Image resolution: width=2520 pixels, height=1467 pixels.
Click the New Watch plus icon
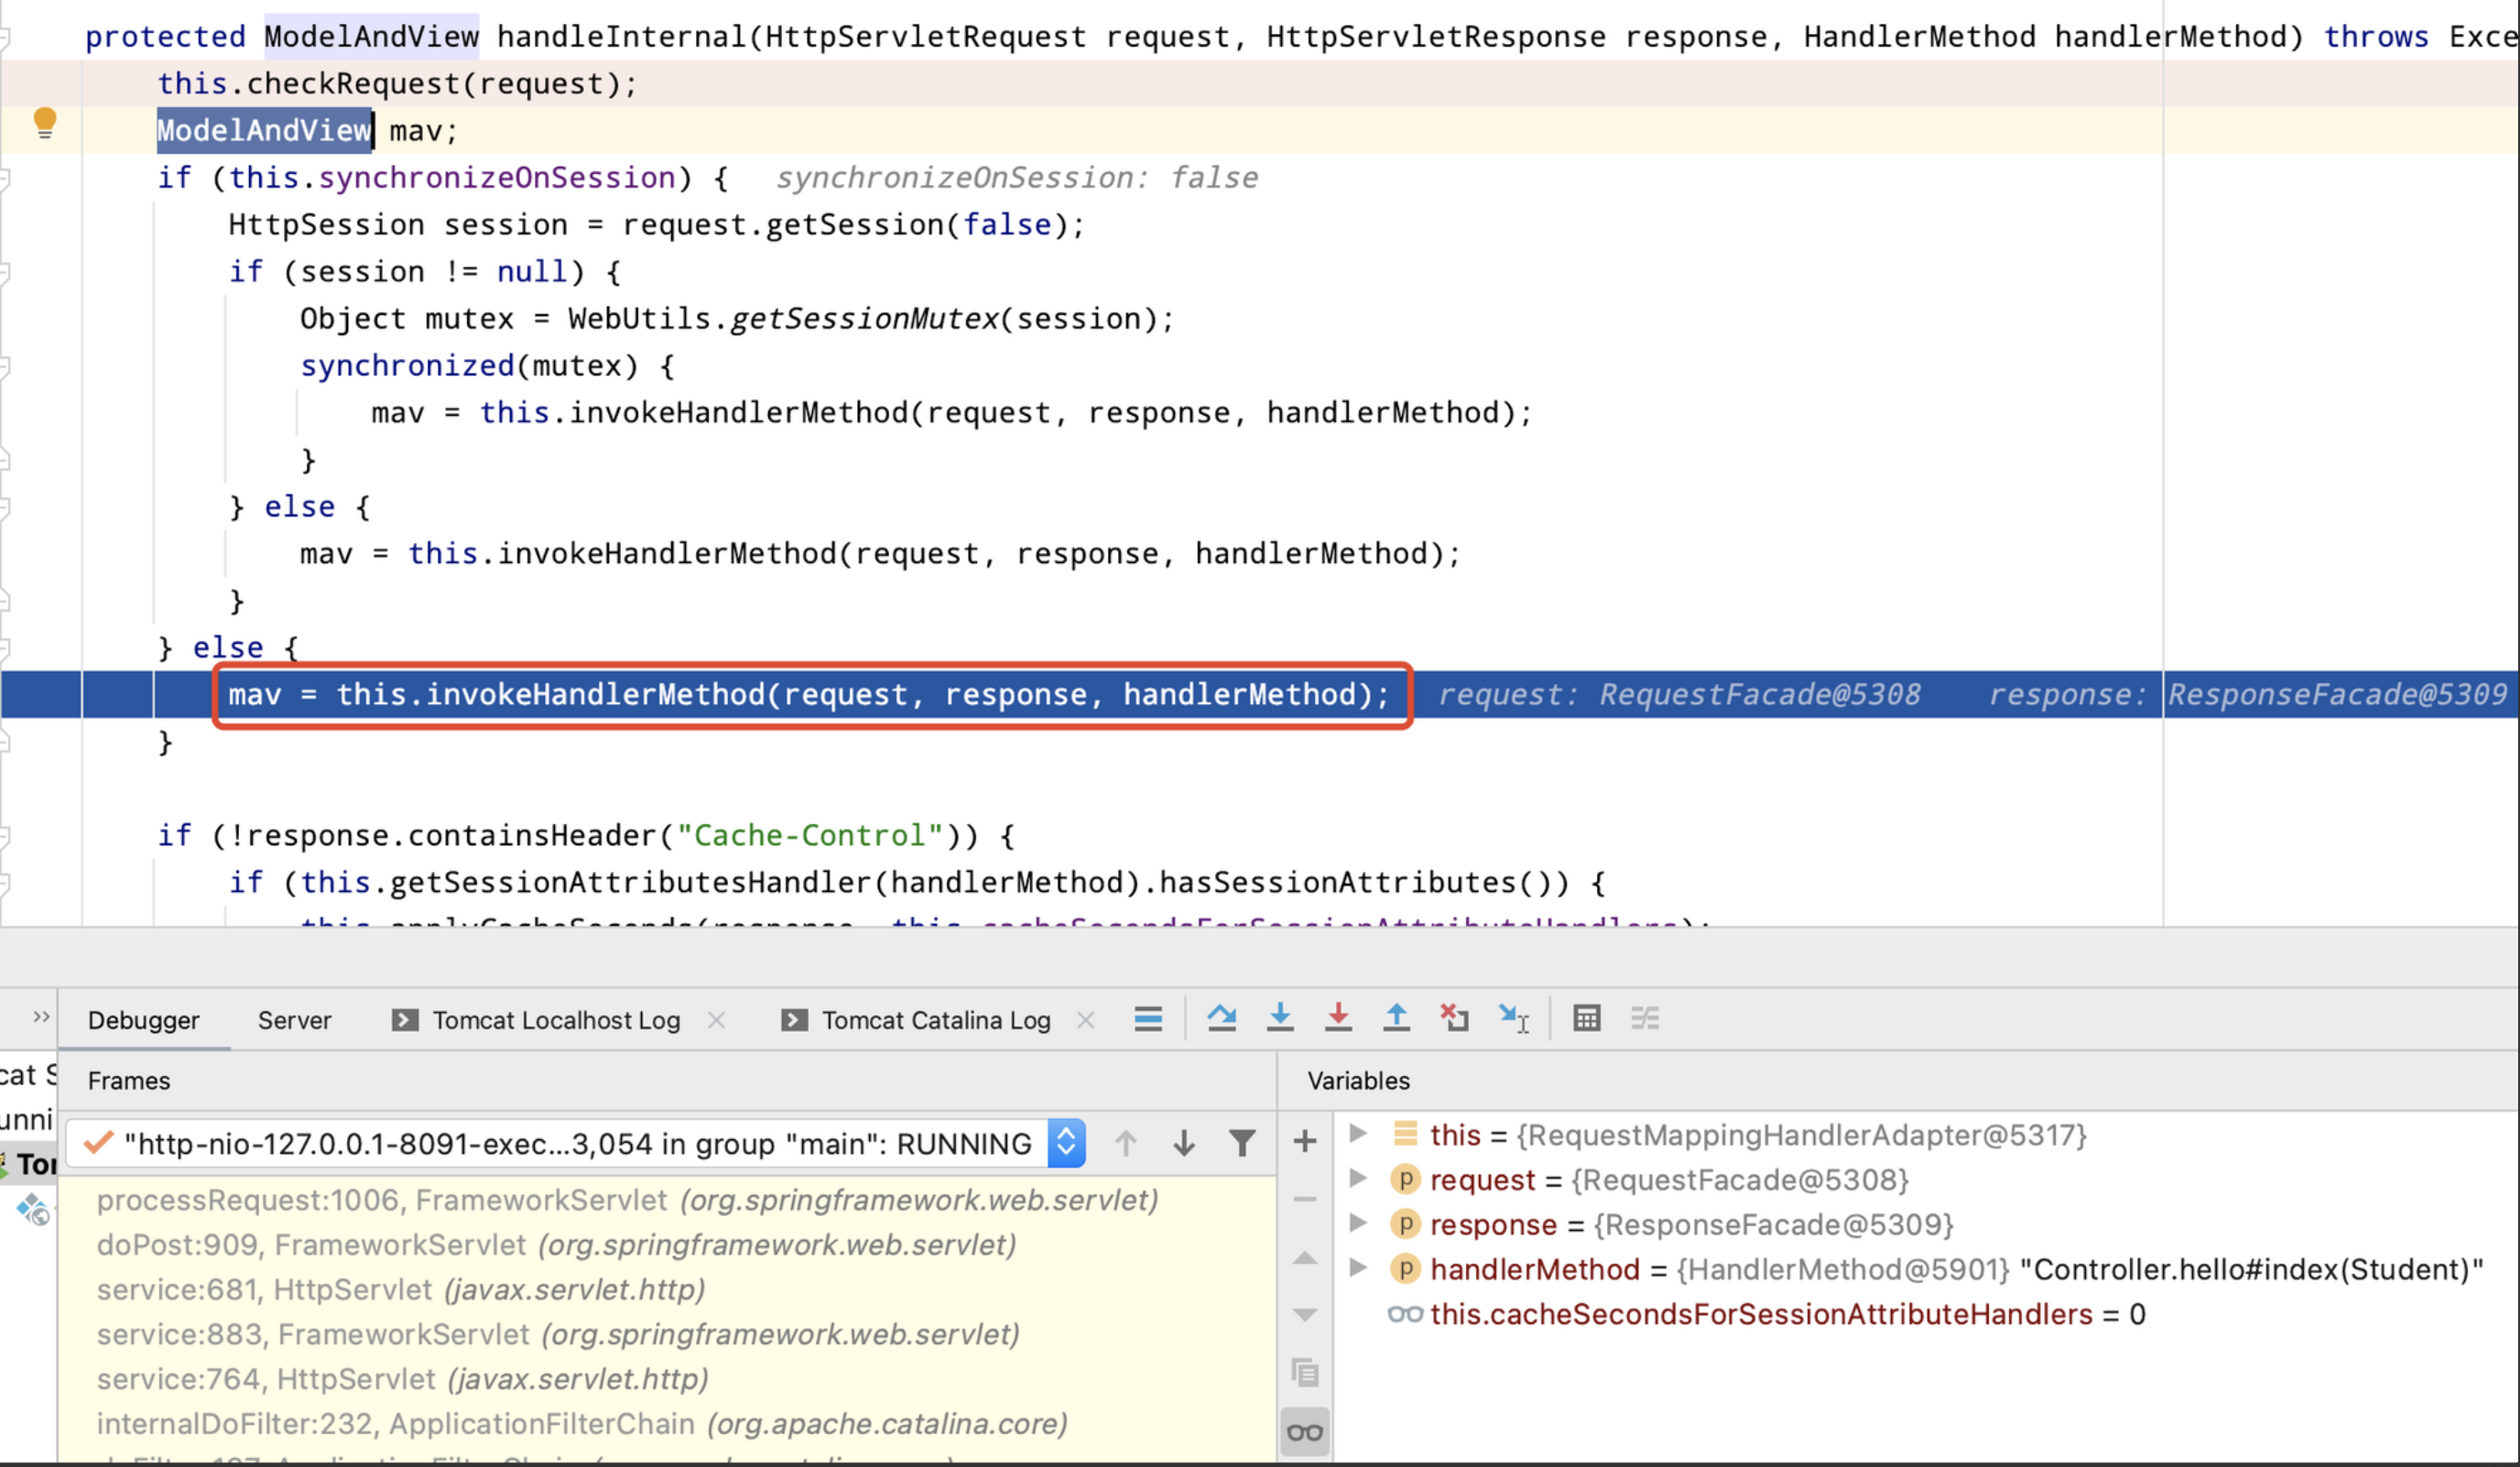1305,1141
